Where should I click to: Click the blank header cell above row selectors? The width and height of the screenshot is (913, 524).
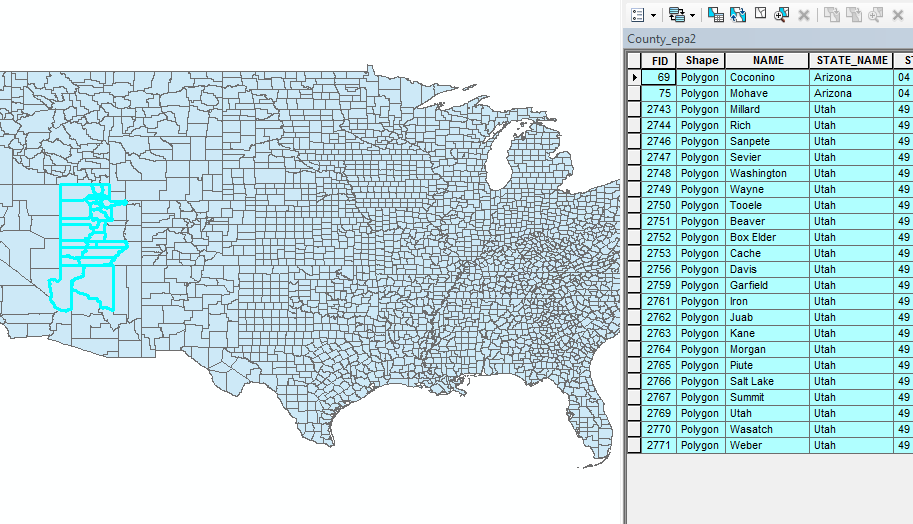tap(634, 61)
